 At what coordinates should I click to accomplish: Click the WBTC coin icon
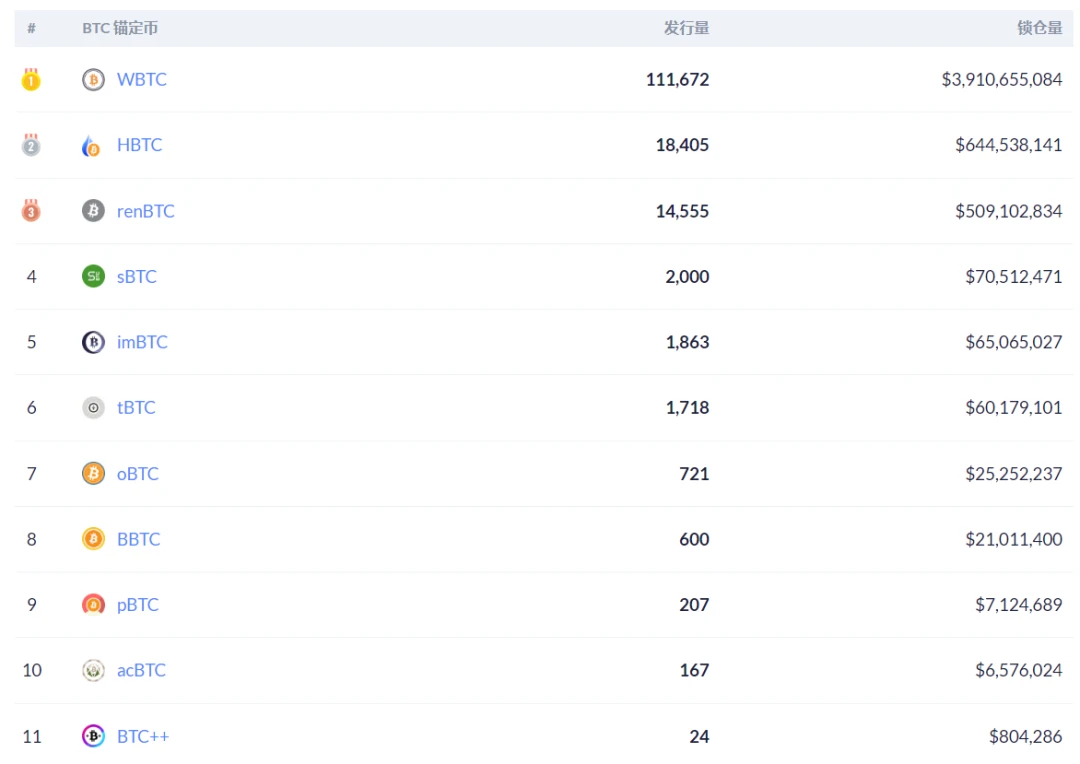[x=94, y=80]
